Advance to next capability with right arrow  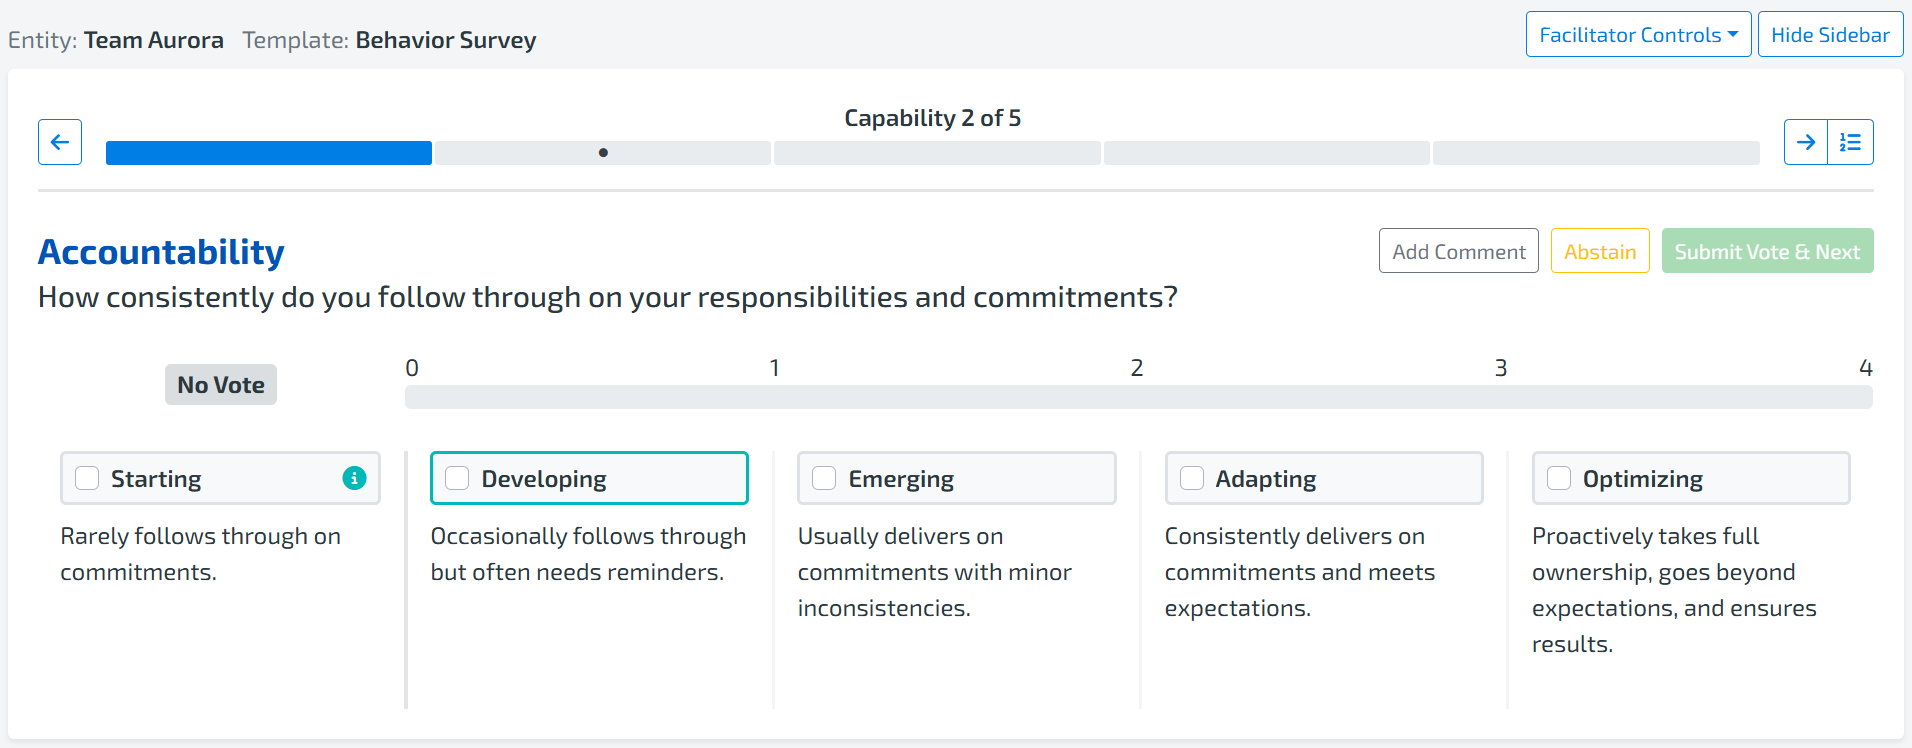[1805, 142]
